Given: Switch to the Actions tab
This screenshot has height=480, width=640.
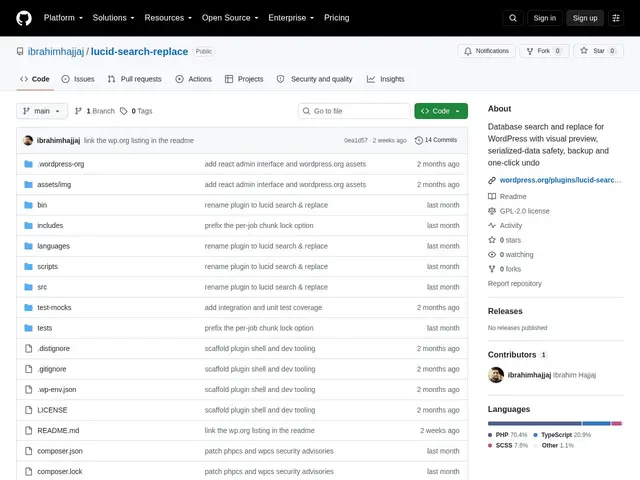Looking at the screenshot, I should tap(193, 79).
